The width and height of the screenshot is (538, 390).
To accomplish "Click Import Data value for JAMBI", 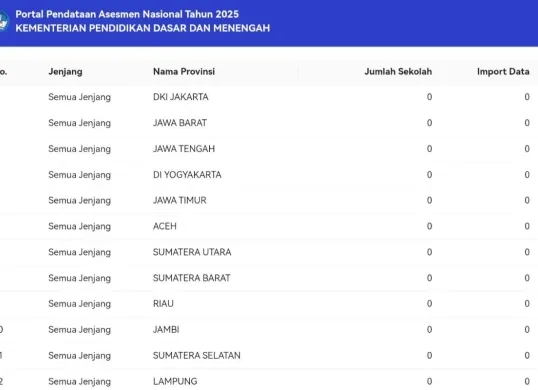I will pos(527,330).
